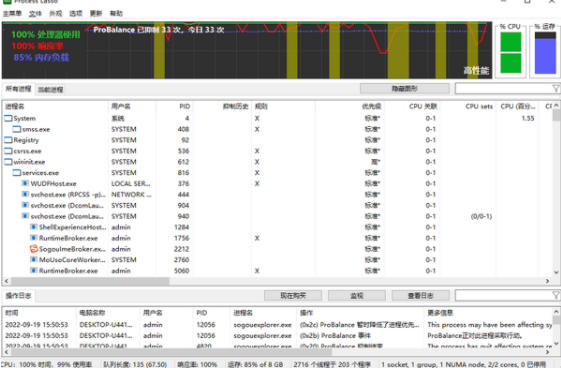The height and width of the screenshot is (368, 561).
Task: Click the Registry process icon
Action: [8, 140]
